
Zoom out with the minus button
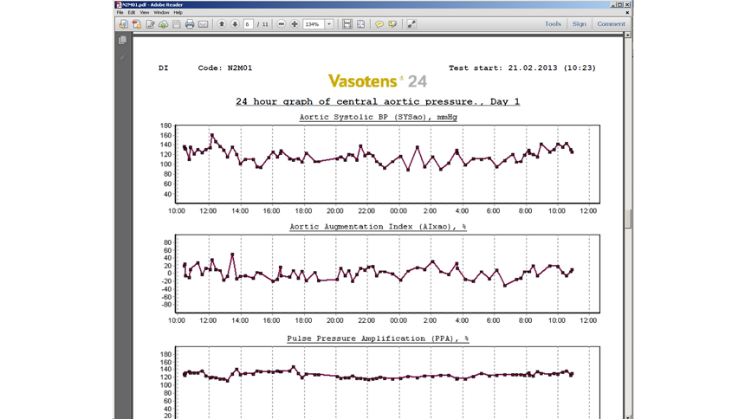click(x=281, y=24)
